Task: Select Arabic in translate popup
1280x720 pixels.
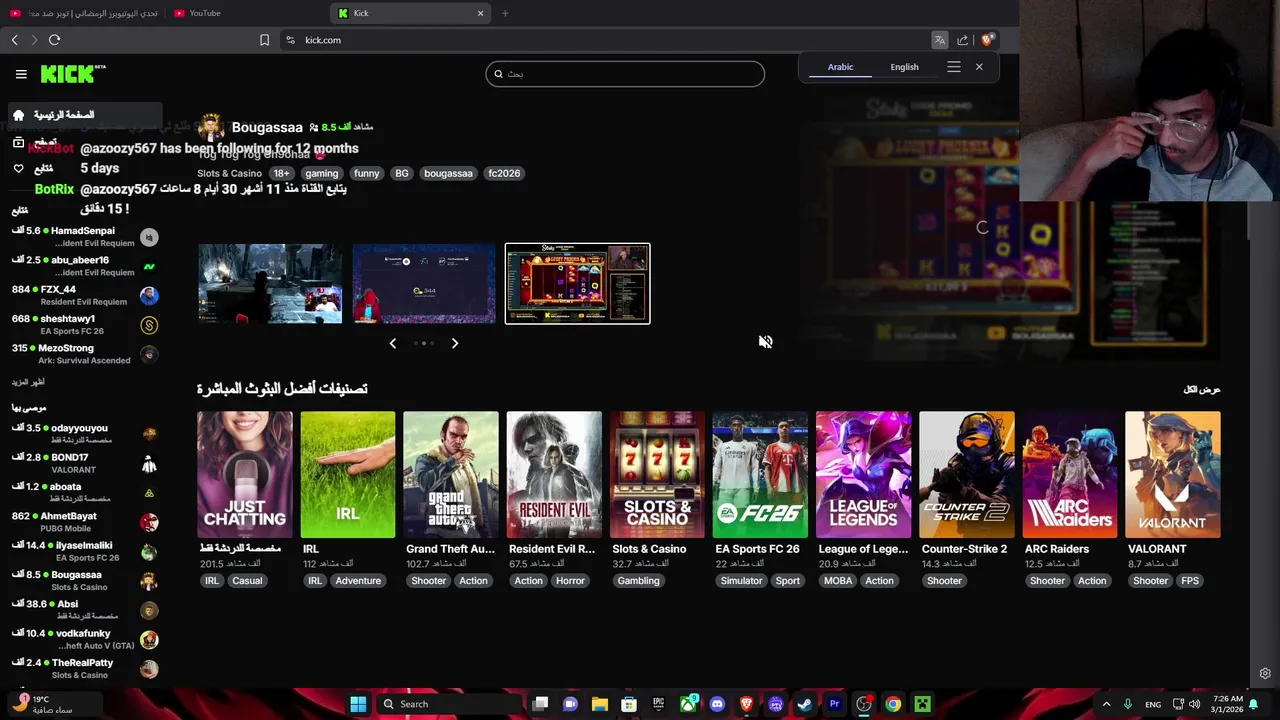Action: (840, 67)
